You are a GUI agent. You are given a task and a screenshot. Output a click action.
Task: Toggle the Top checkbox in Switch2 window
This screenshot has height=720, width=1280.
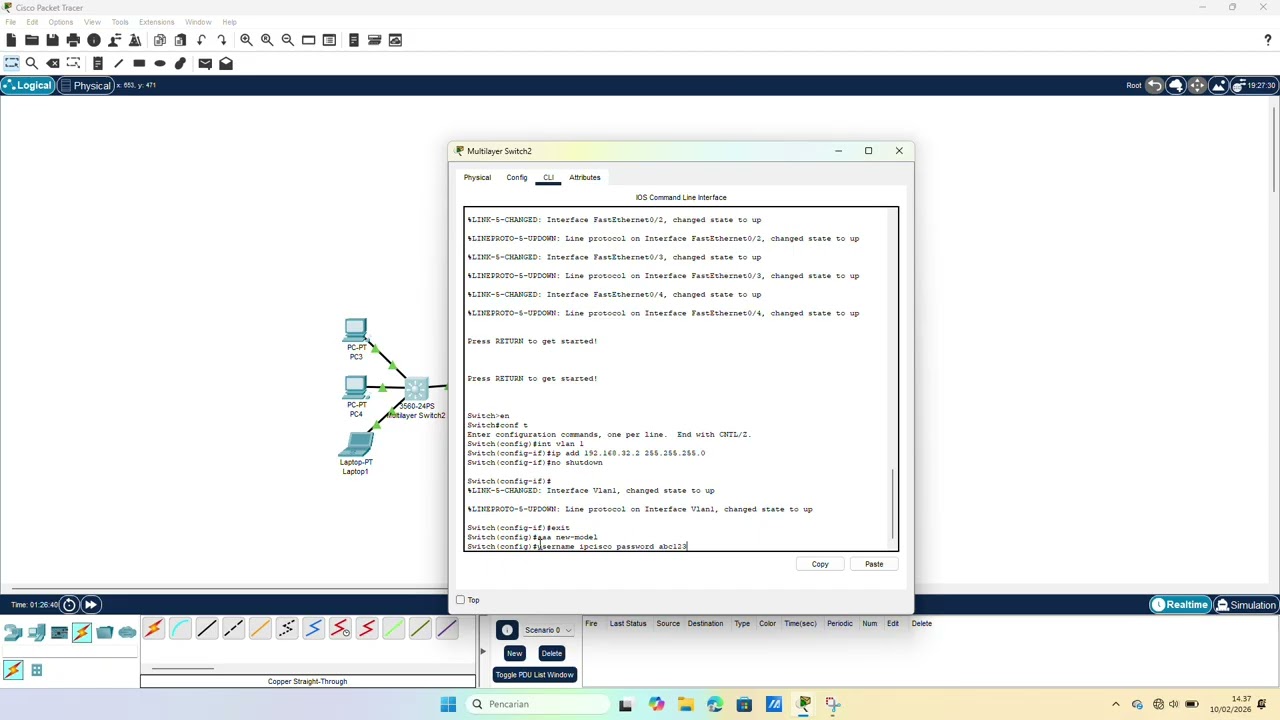coord(460,600)
